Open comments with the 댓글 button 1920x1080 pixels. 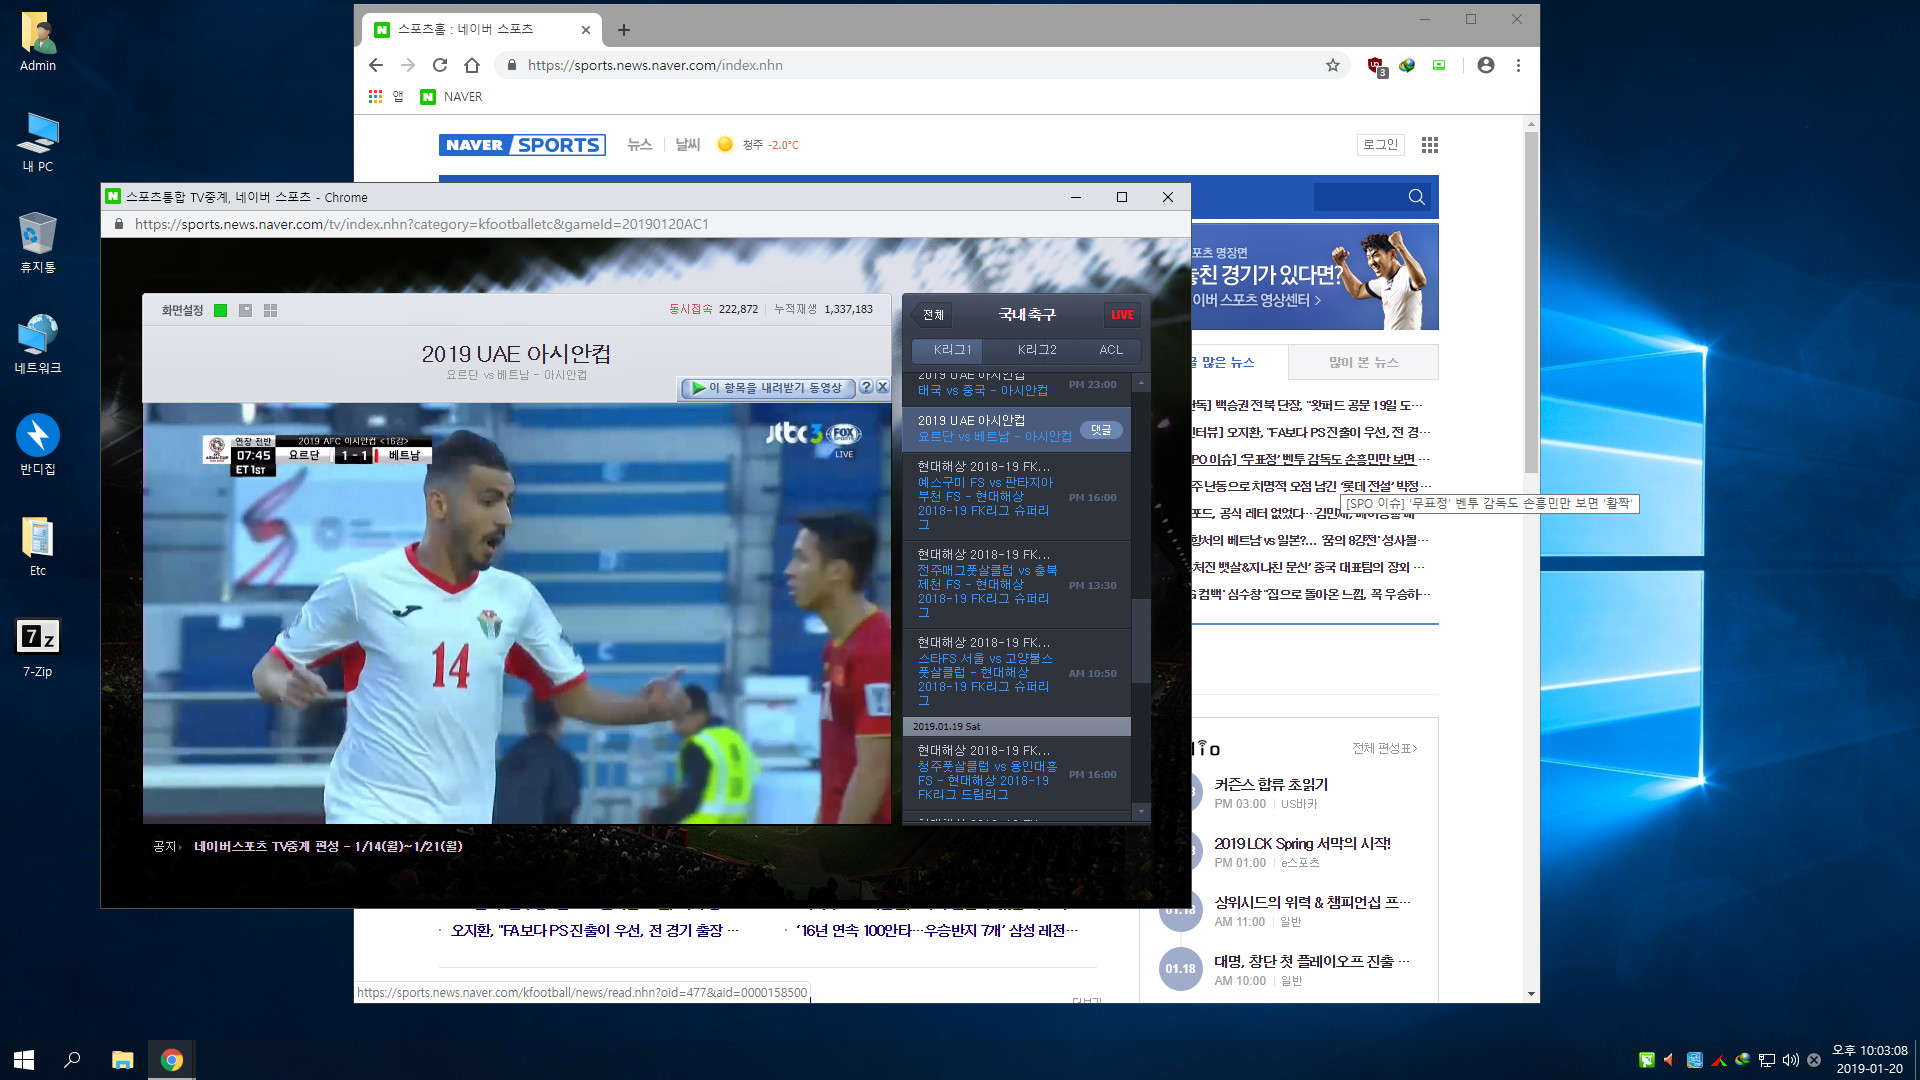[x=1101, y=430]
